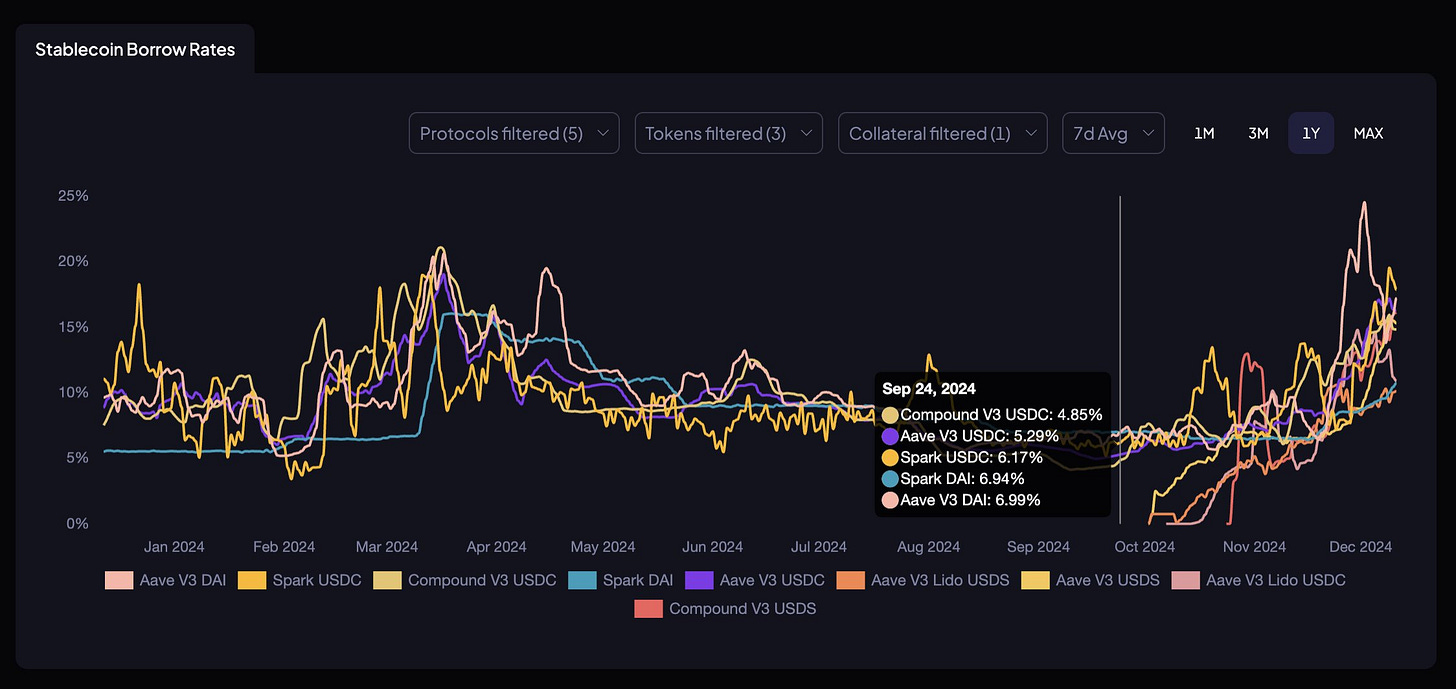Click the 5% y-axis label
This screenshot has height=689, width=1456.
(76, 458)
